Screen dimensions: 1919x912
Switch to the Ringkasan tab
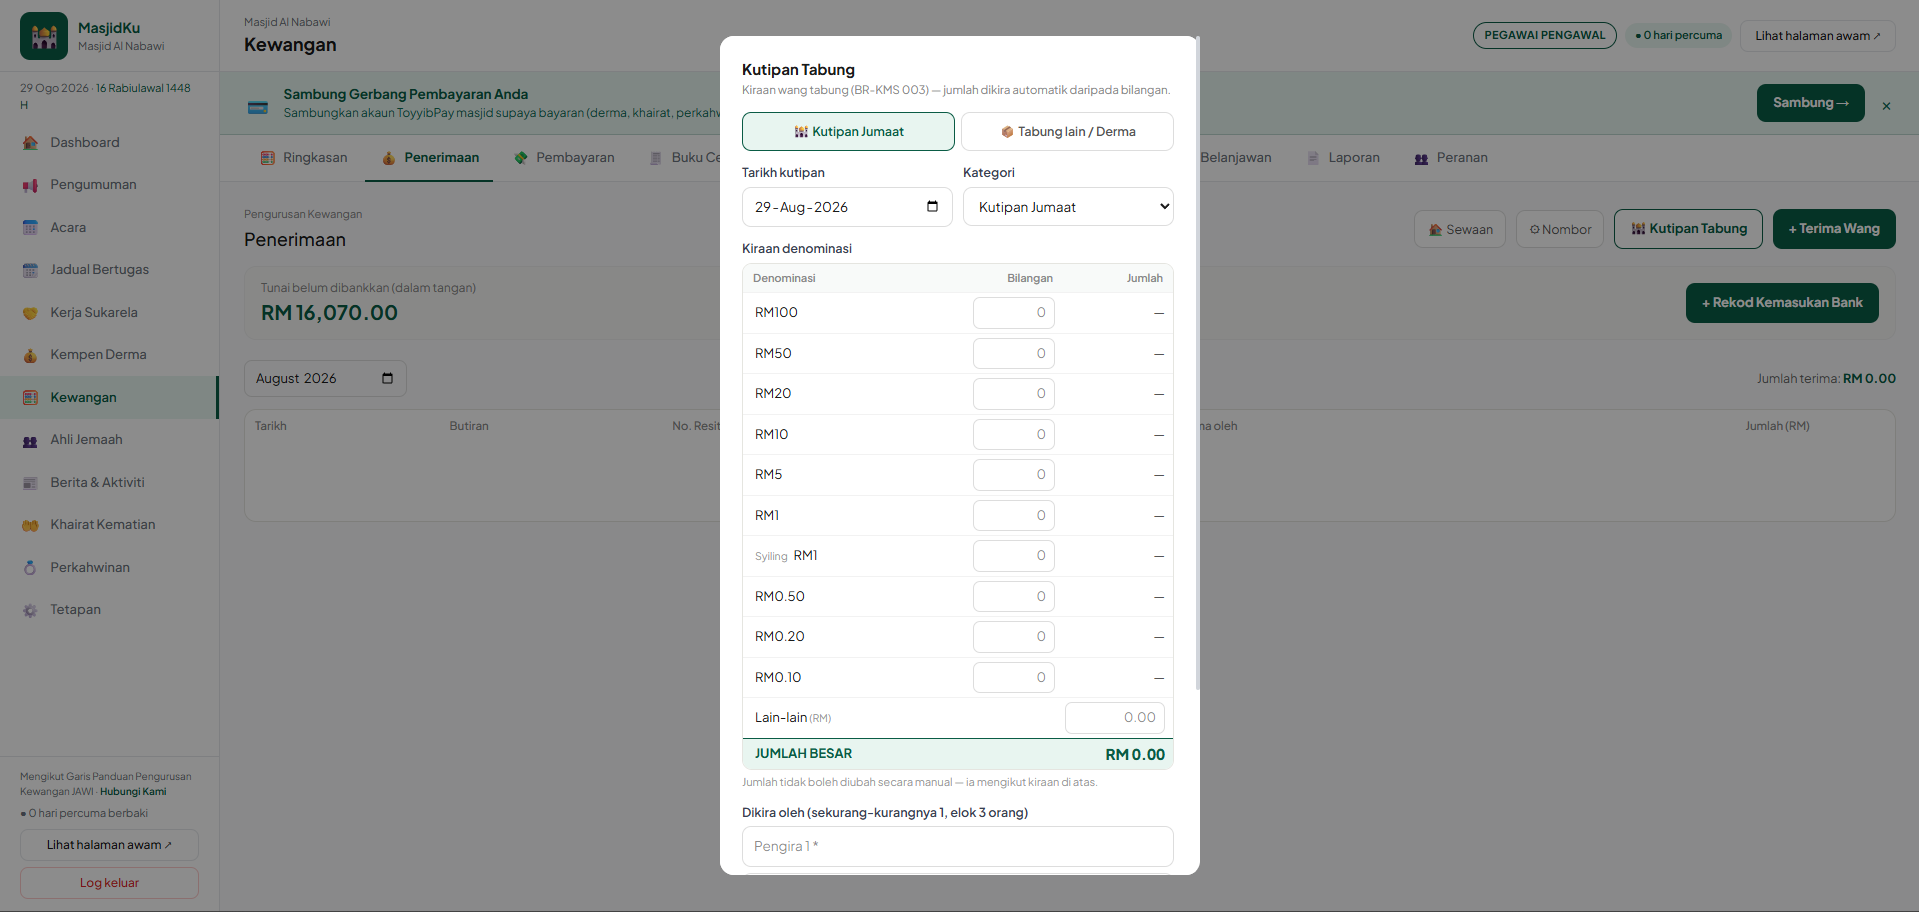pos(304,158)
